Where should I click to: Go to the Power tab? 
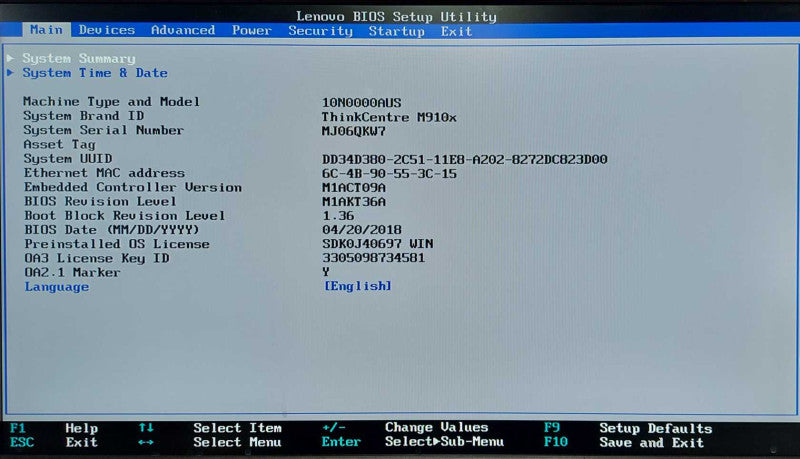tap(252, 31)
